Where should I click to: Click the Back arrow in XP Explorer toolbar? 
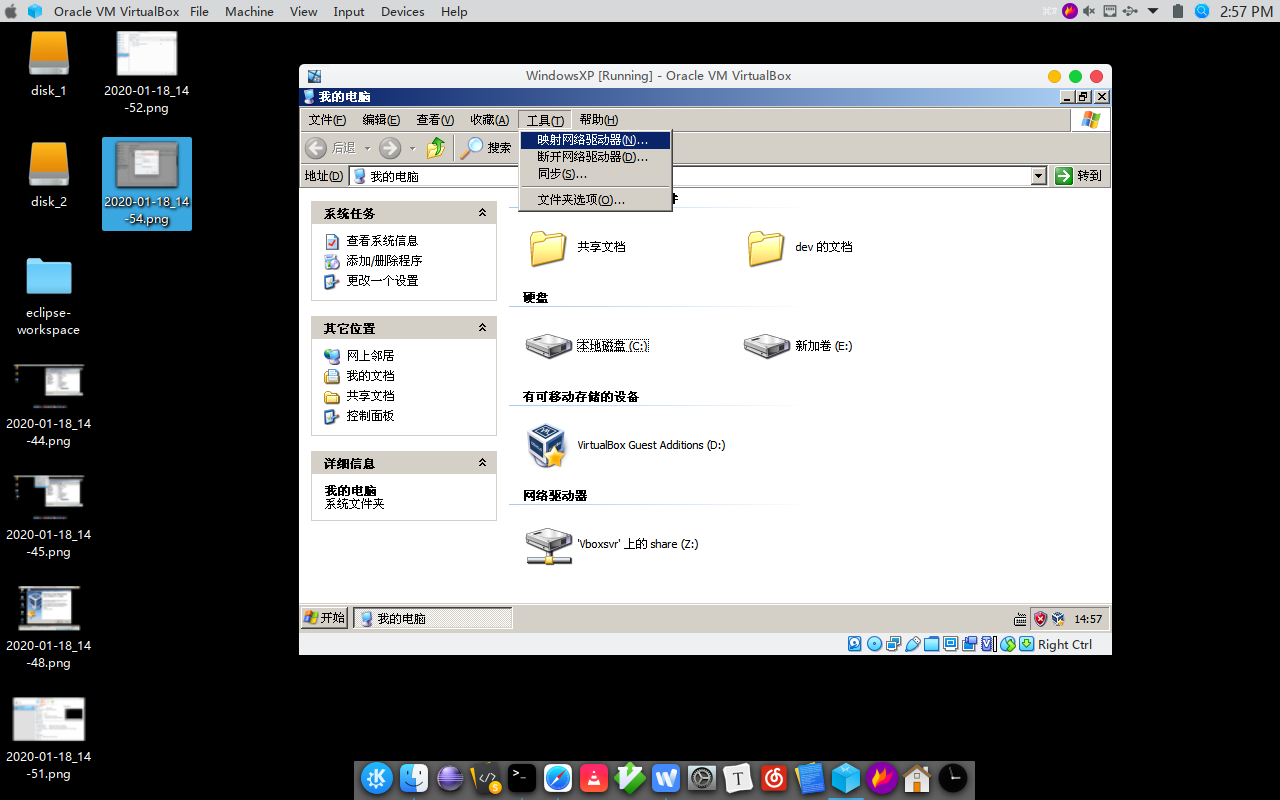point(316,148)
